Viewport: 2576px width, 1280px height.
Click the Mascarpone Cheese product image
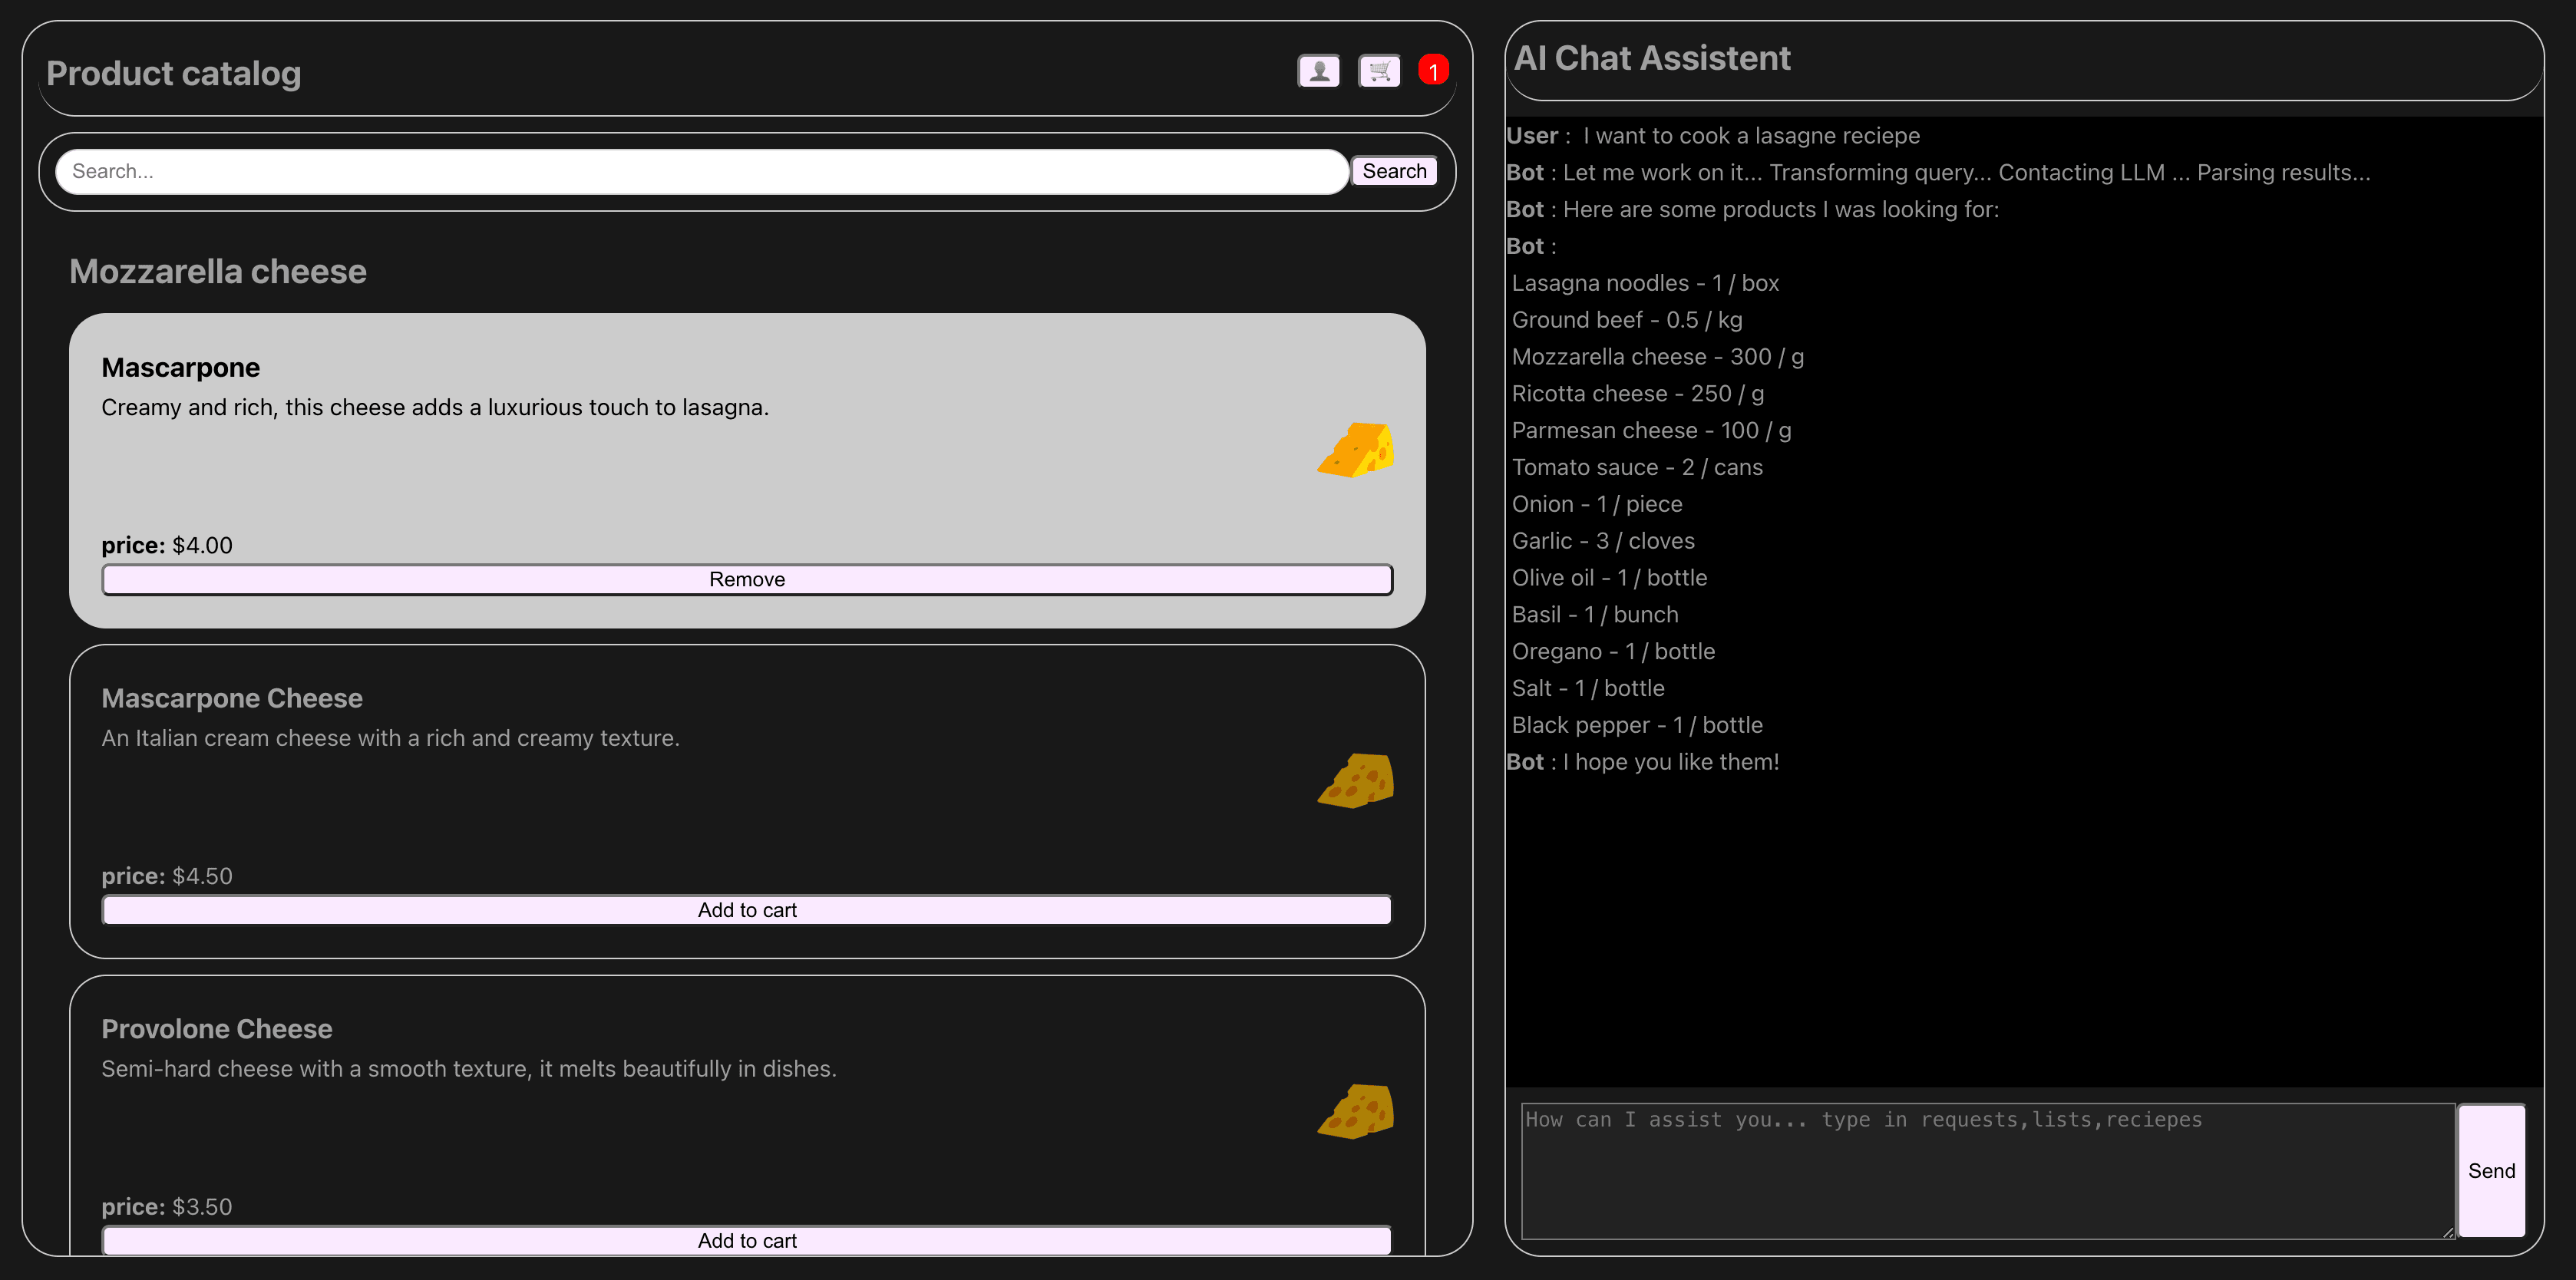tap(1355, 780)
